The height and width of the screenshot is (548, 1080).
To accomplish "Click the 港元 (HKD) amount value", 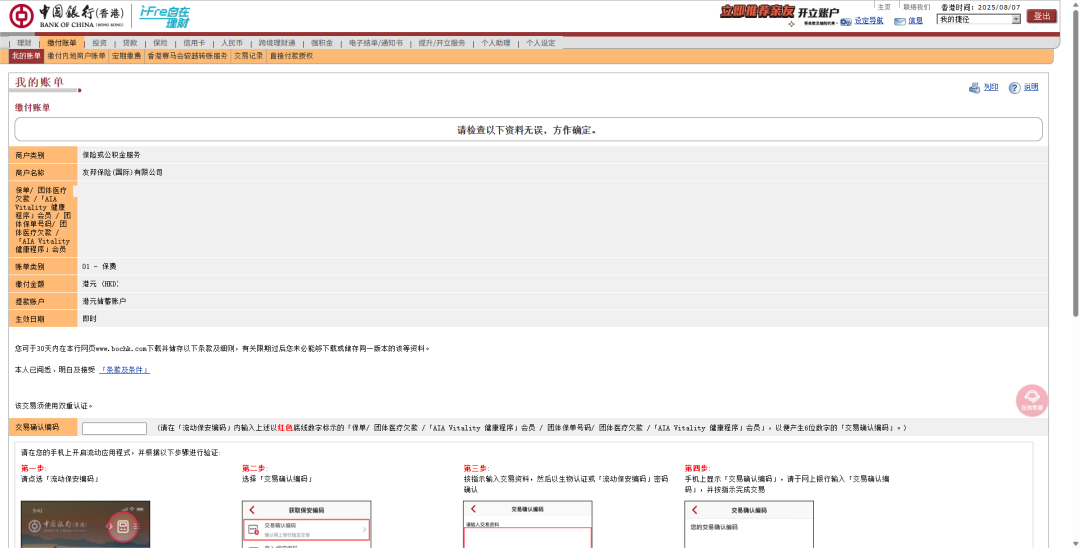I will coord(101,284).
